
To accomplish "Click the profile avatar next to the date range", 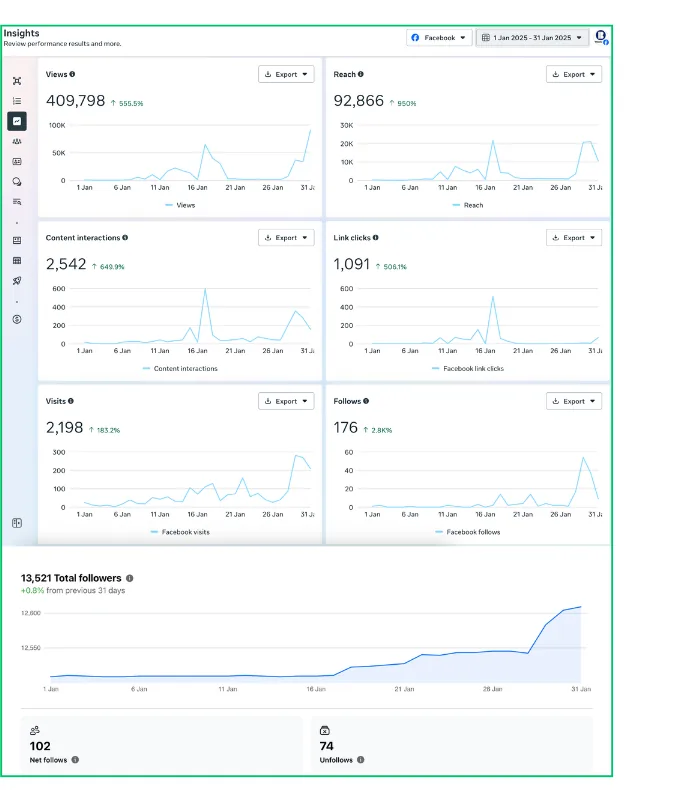I will click(x=601, y=37).
